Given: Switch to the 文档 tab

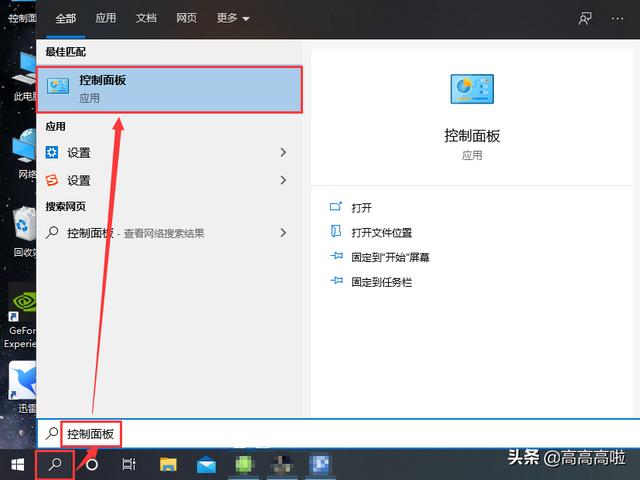Looking at the screenshot, I should pyautogui.click(x=146, y=18).
